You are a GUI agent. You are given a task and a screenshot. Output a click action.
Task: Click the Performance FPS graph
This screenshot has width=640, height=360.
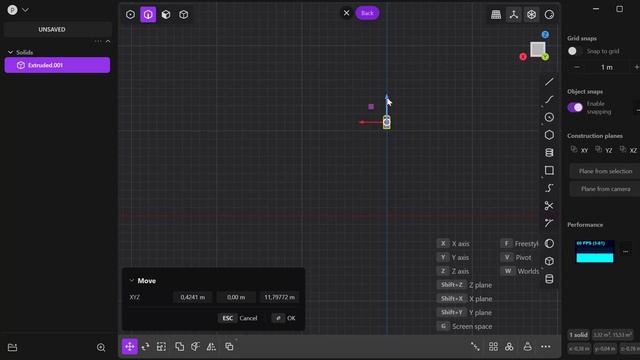[595, 251]
